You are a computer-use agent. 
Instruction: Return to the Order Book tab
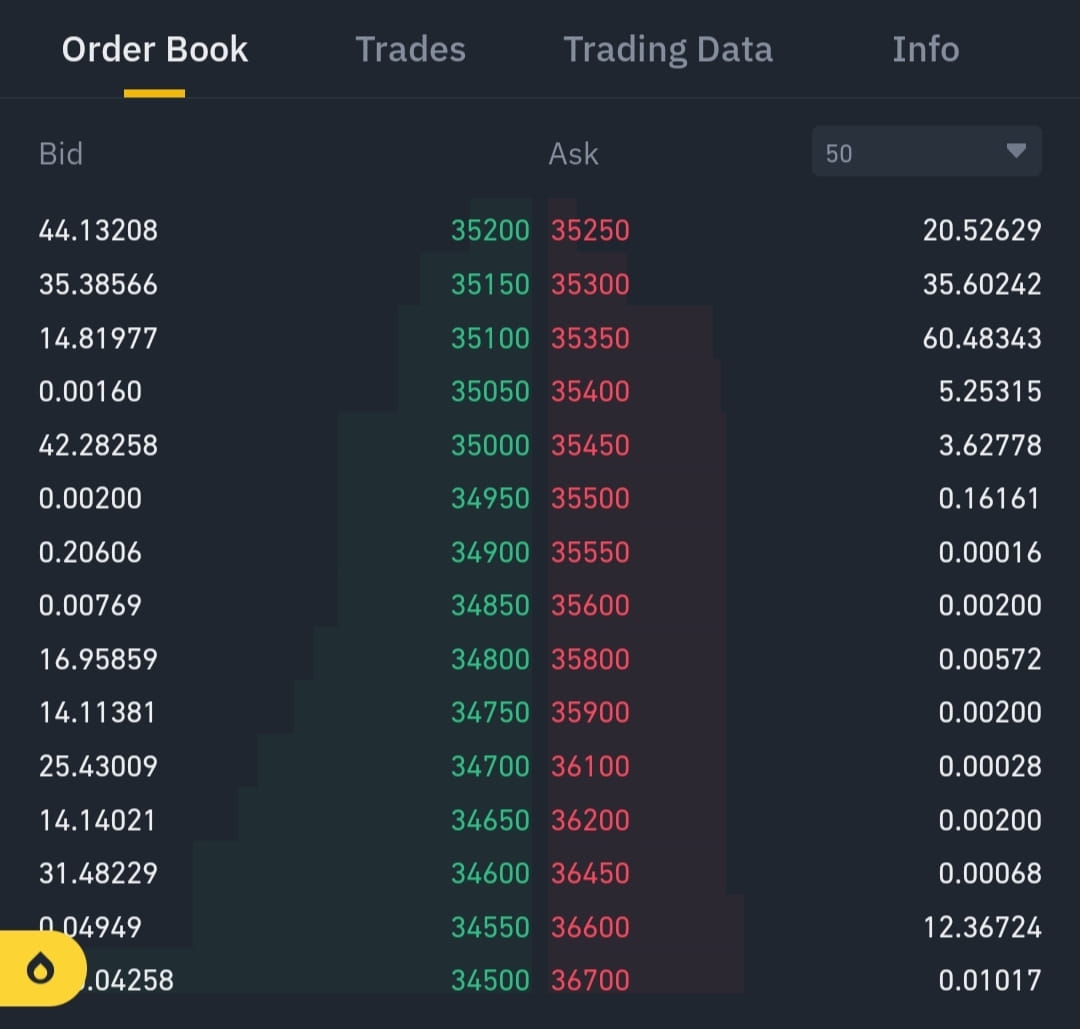(154, 48)
